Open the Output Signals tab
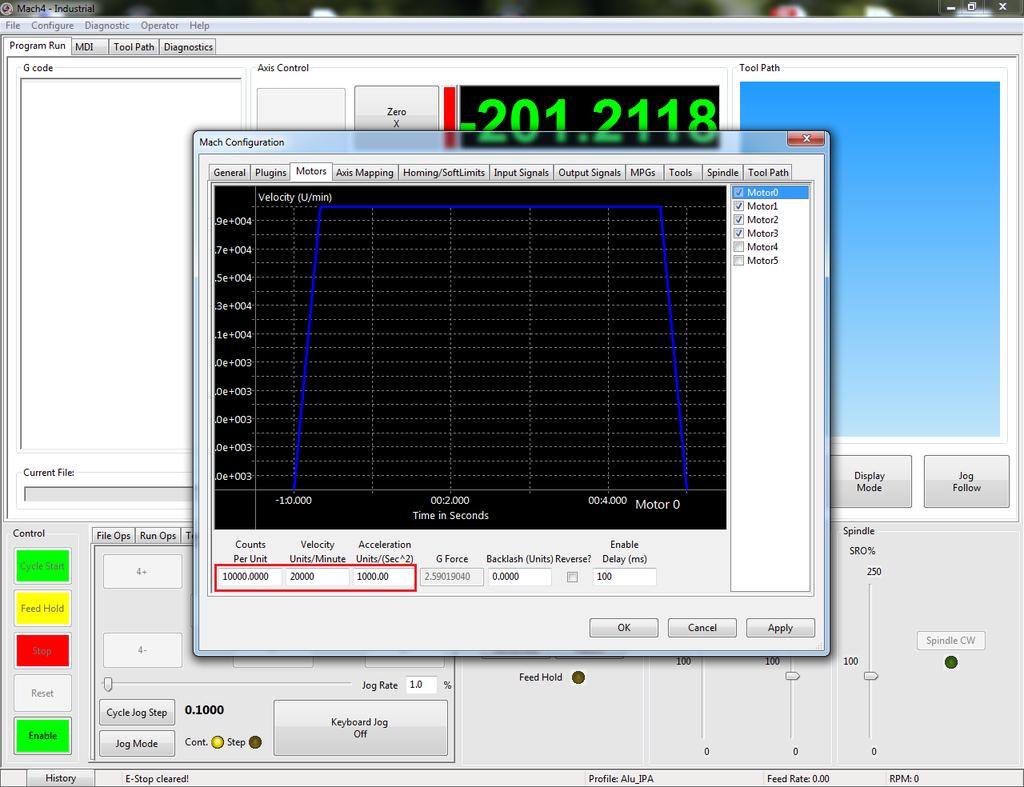Image resolution: width=1024 pixels, height=787 pixels. [x=589, y=172]
